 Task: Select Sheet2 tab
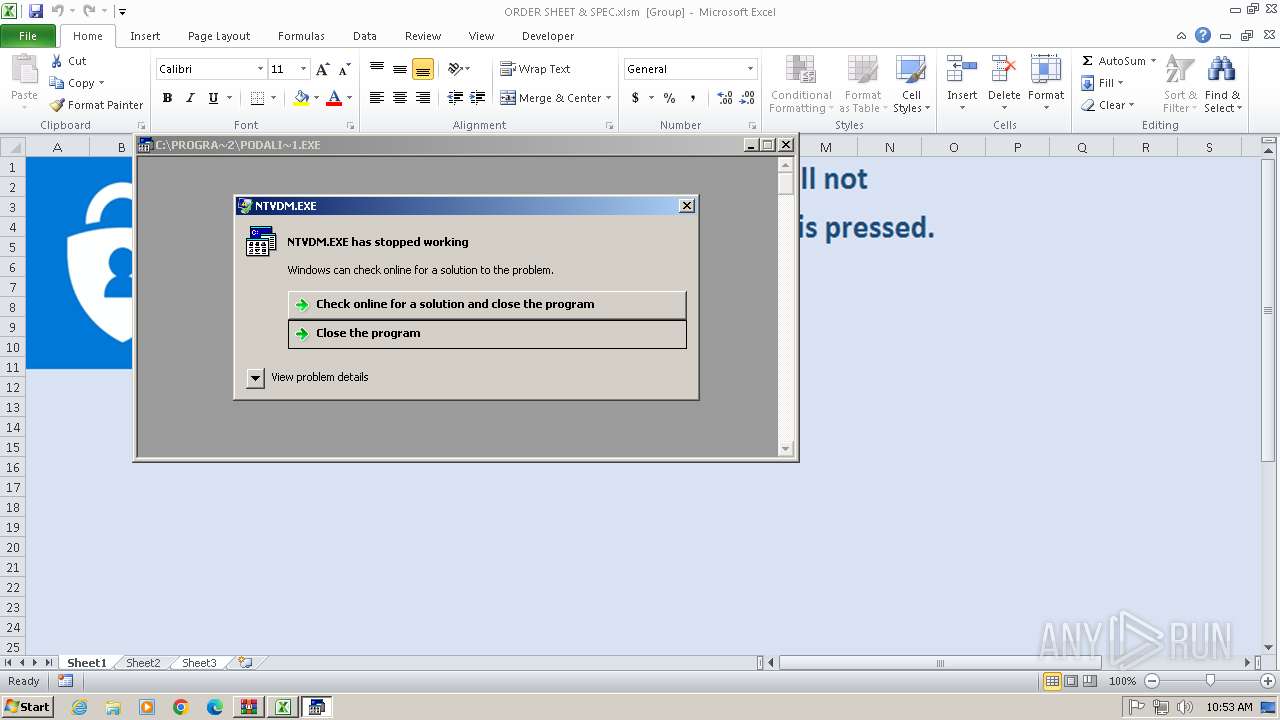[142, 663]
